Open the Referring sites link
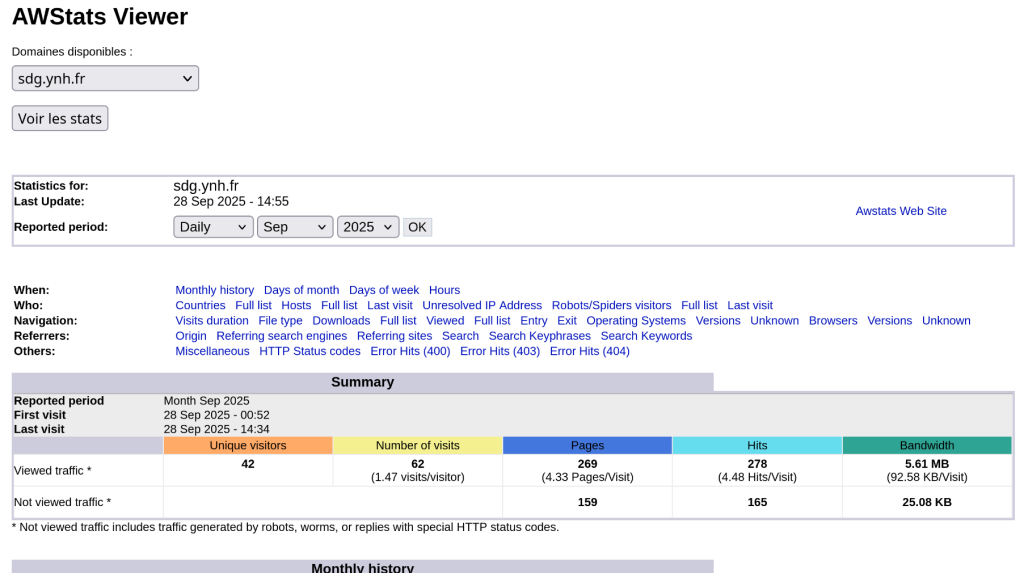This screenshot has height=573, width=1024. point(394,336)
